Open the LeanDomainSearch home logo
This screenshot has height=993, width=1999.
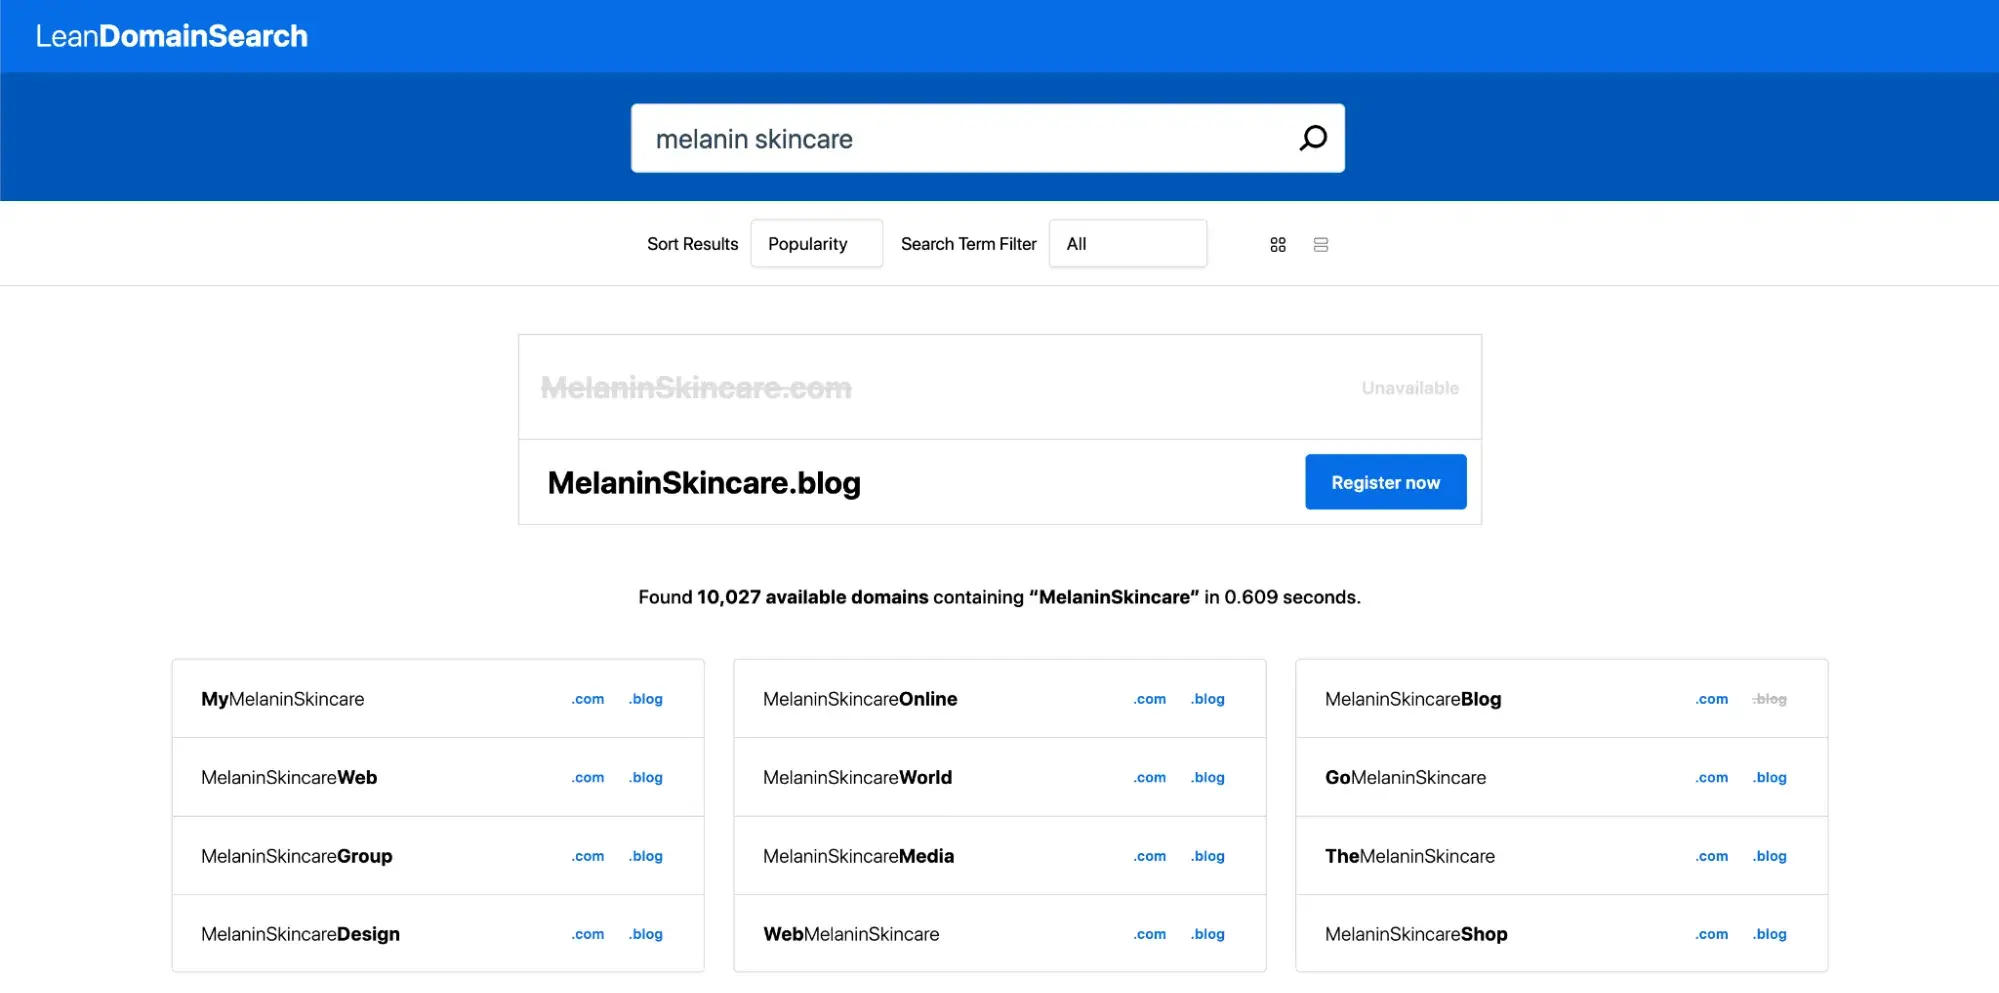click(171, 36)
